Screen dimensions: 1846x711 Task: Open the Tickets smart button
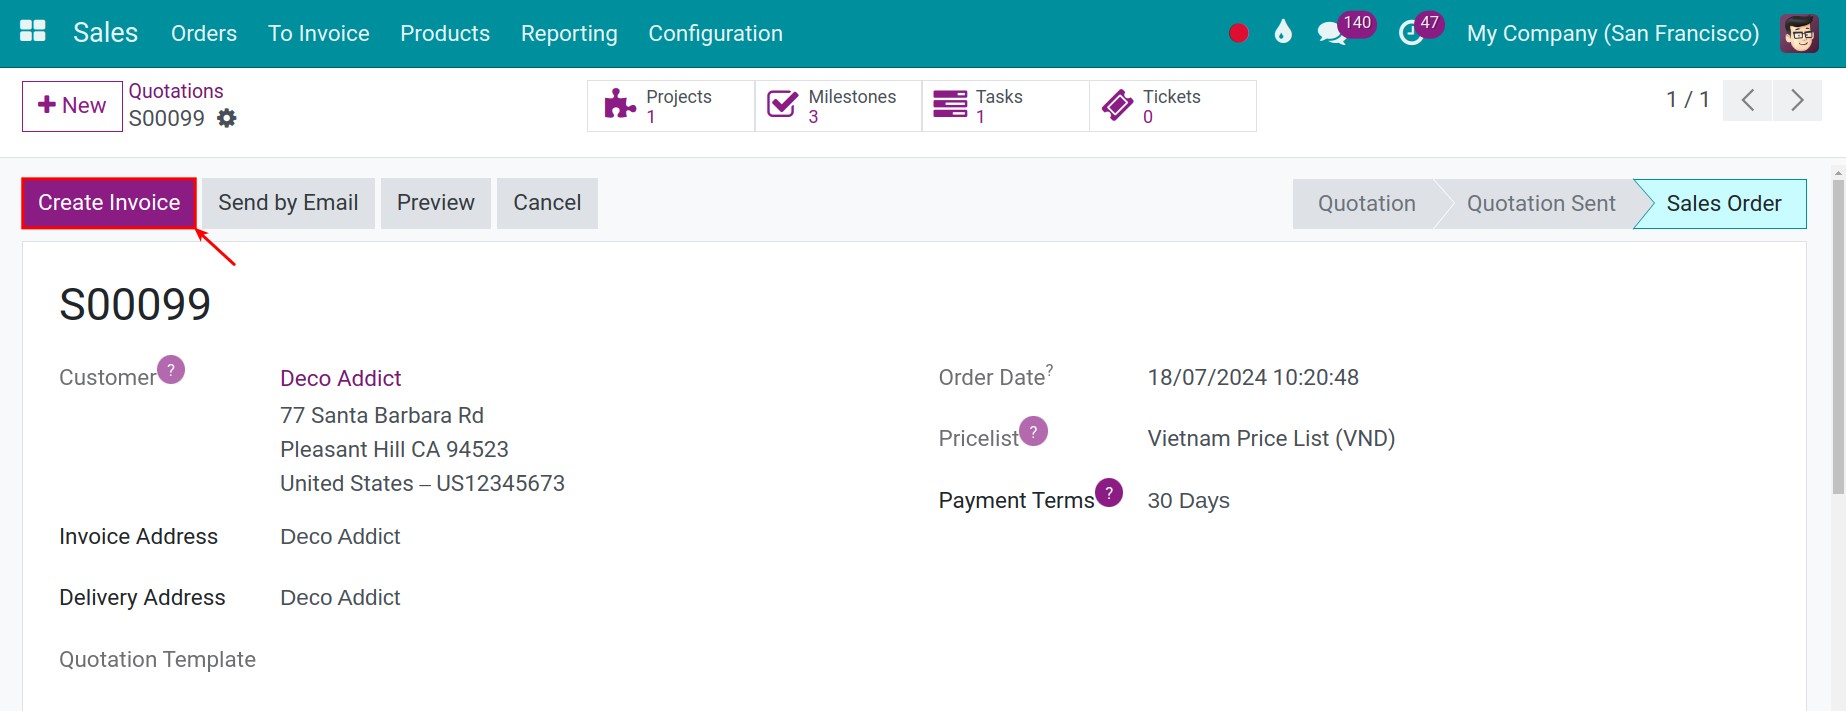click(1173, 105)
